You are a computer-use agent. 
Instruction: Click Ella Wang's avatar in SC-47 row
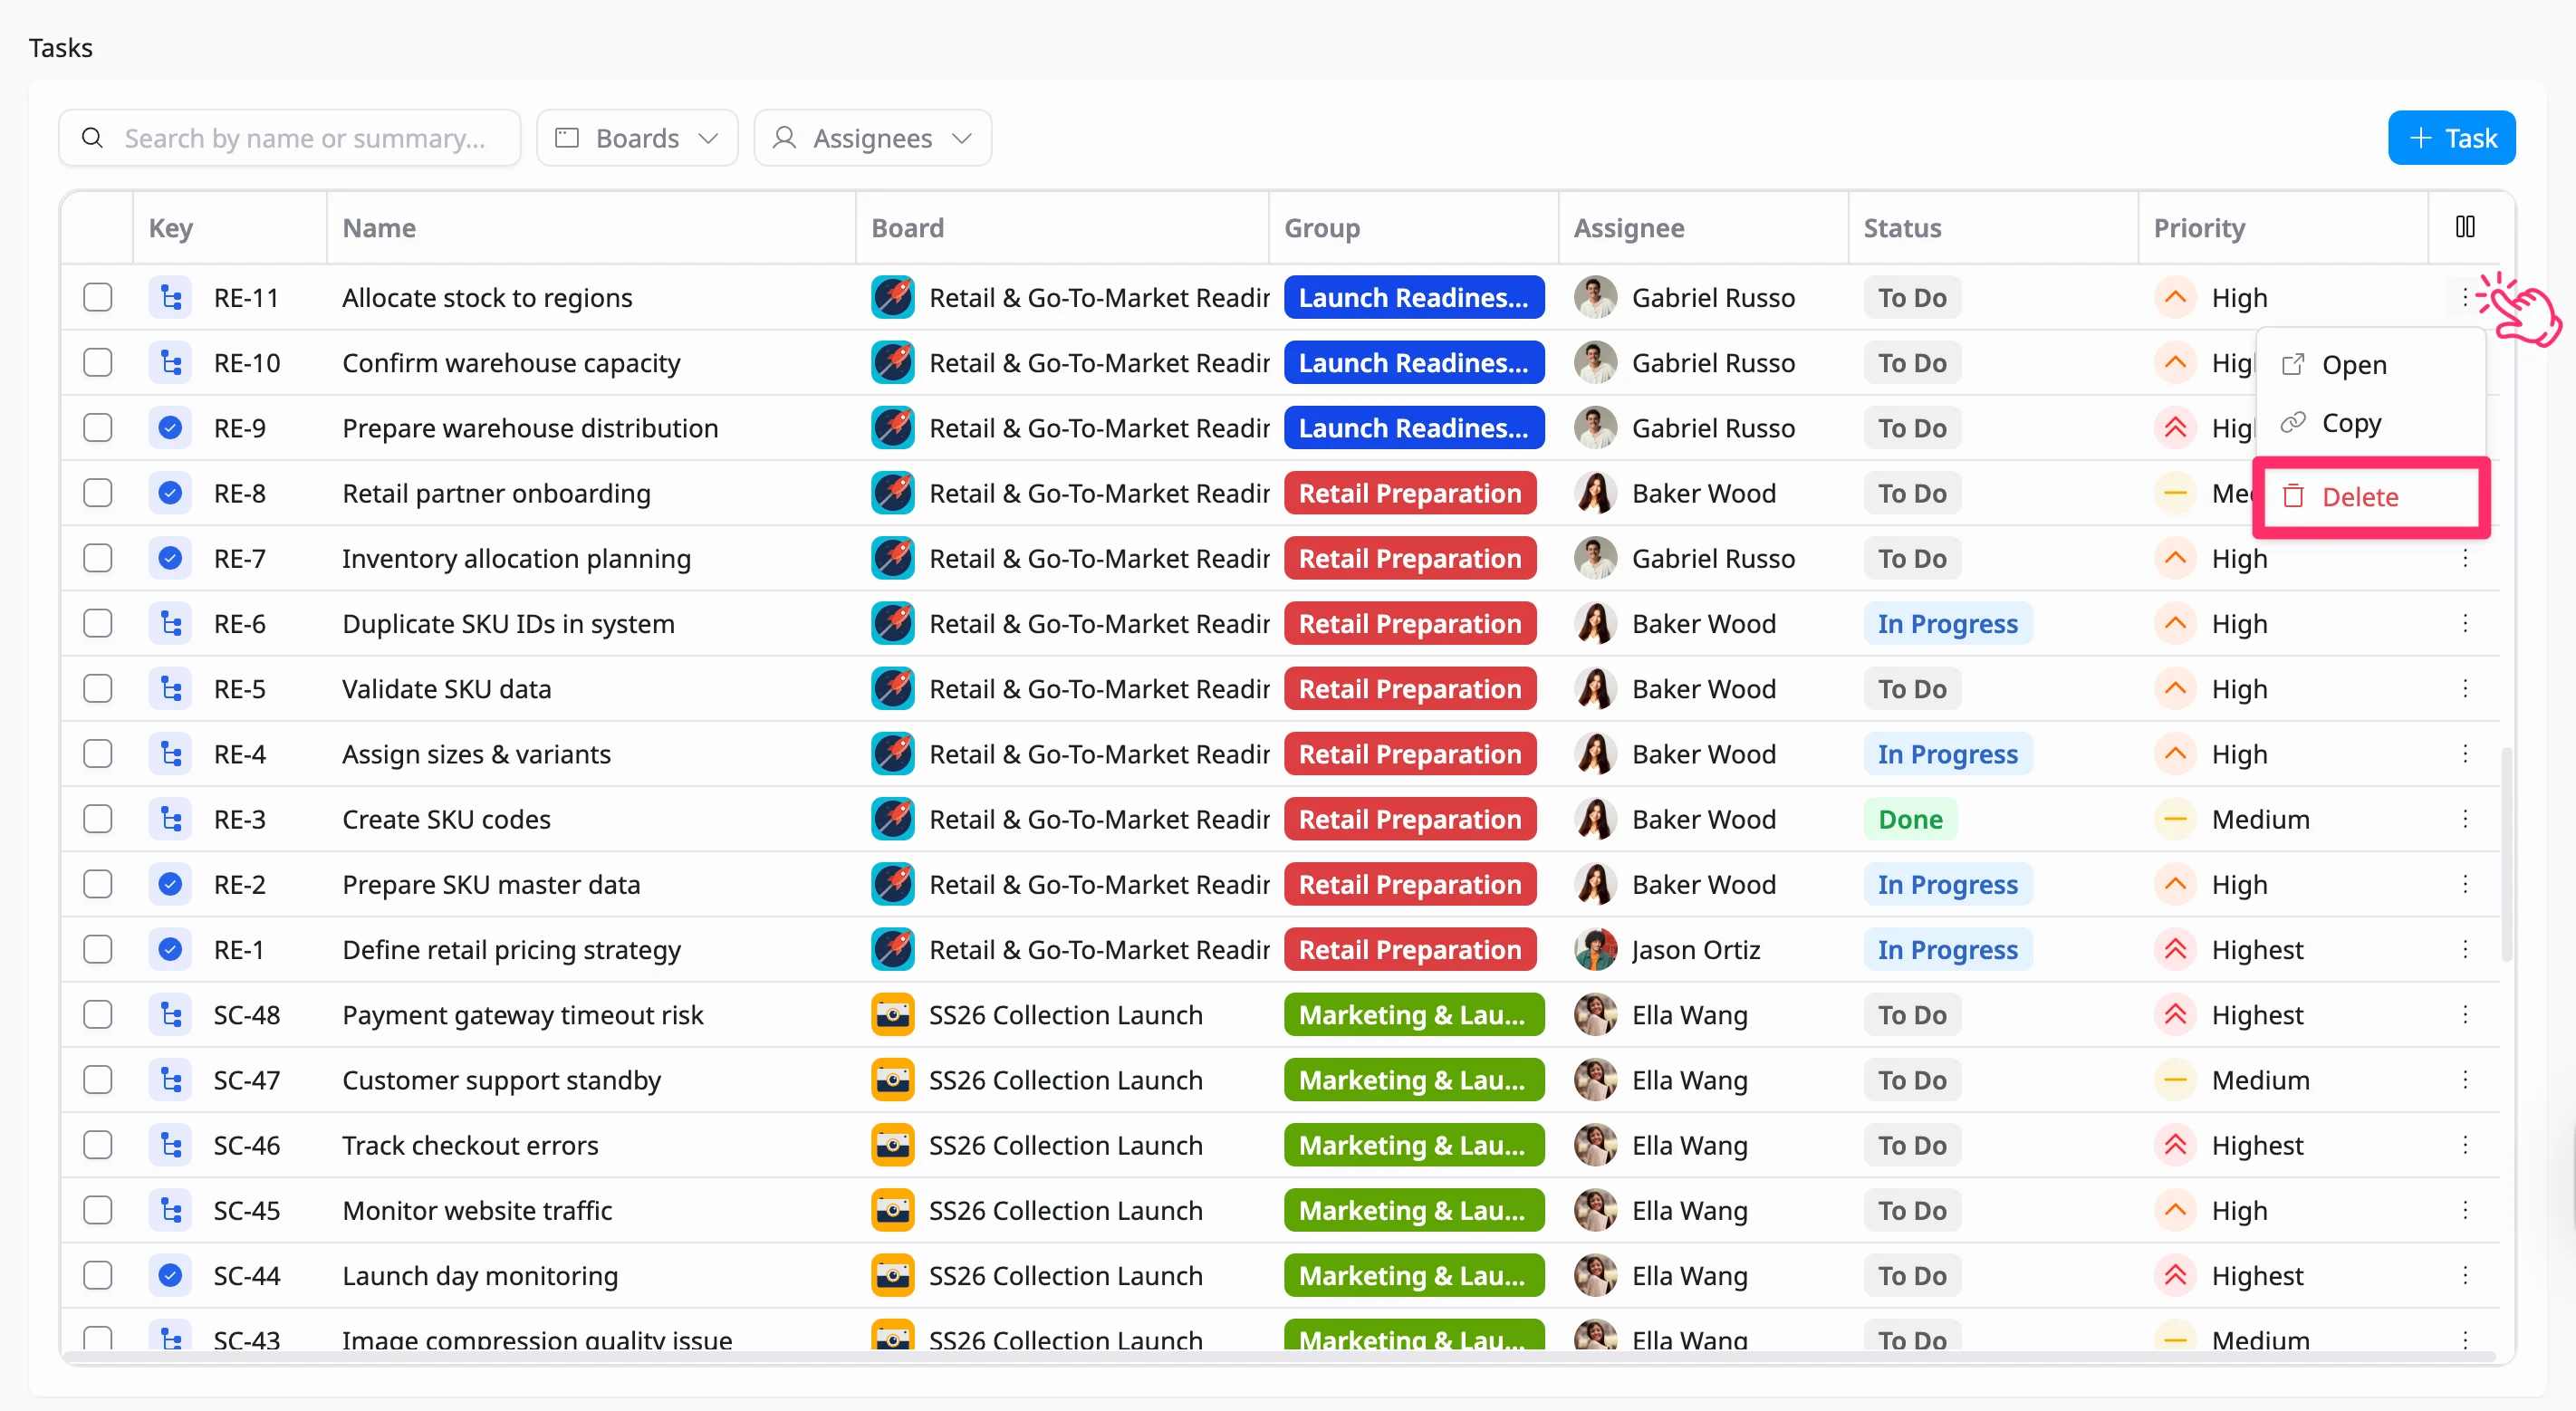[1595, 1080]
